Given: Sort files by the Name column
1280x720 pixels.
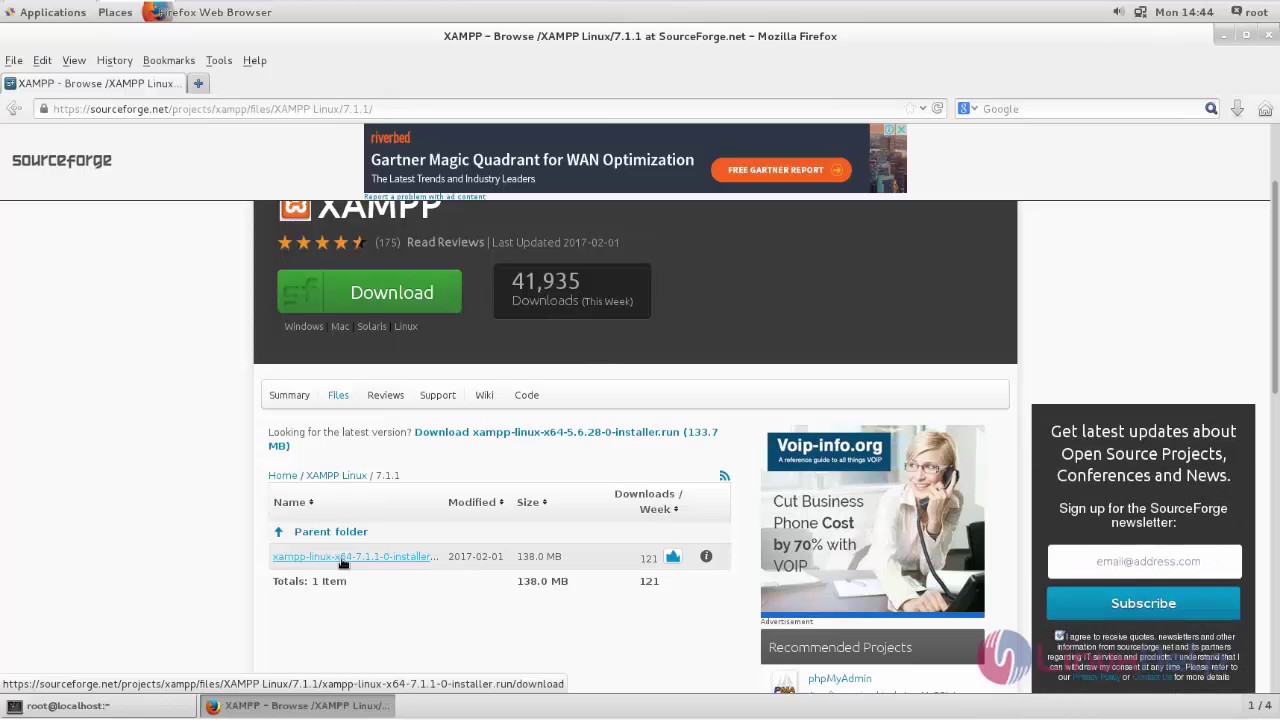Looking at the screenshot, I should (293, 502).
